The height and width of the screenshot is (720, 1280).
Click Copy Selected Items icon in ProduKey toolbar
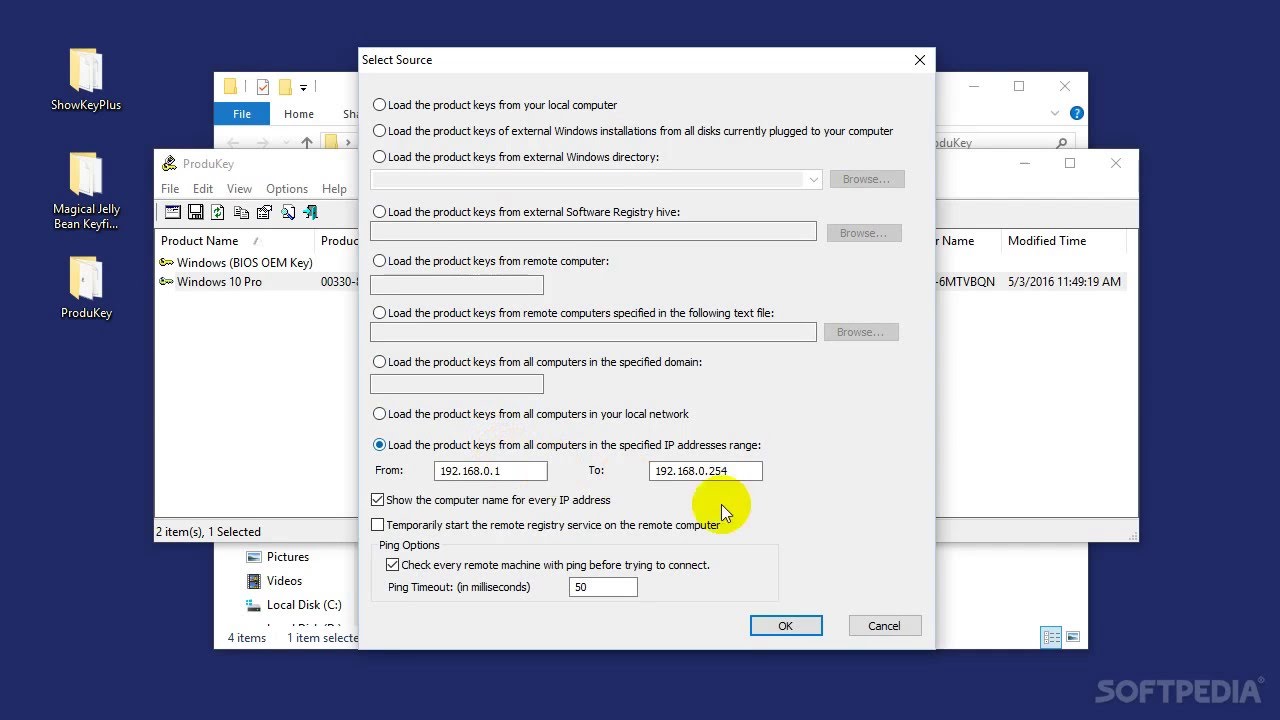[x=241, y=212]
